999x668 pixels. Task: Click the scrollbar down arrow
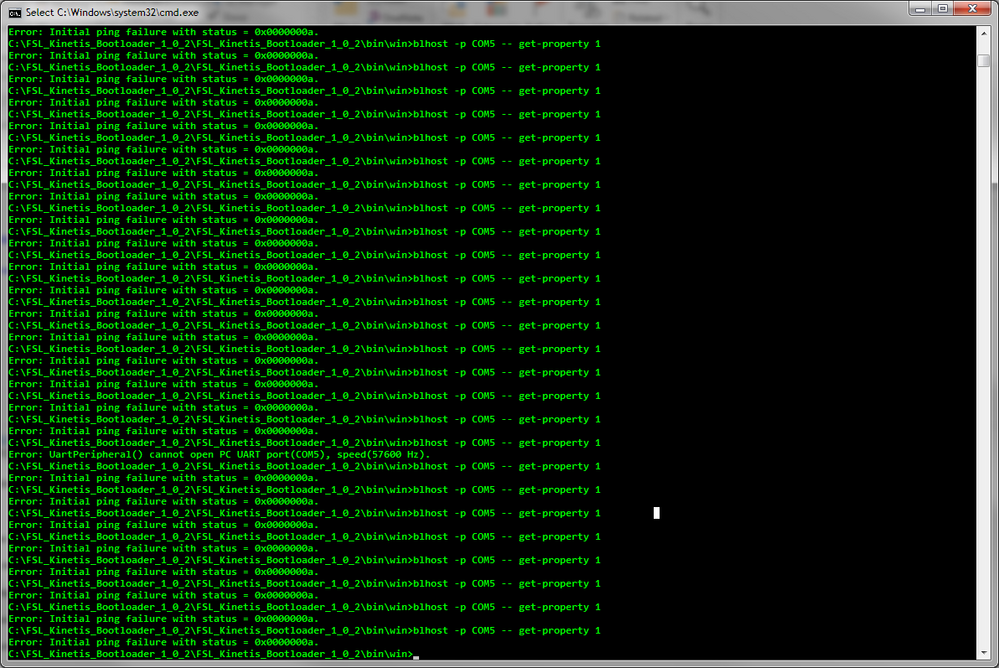(984, 653)
